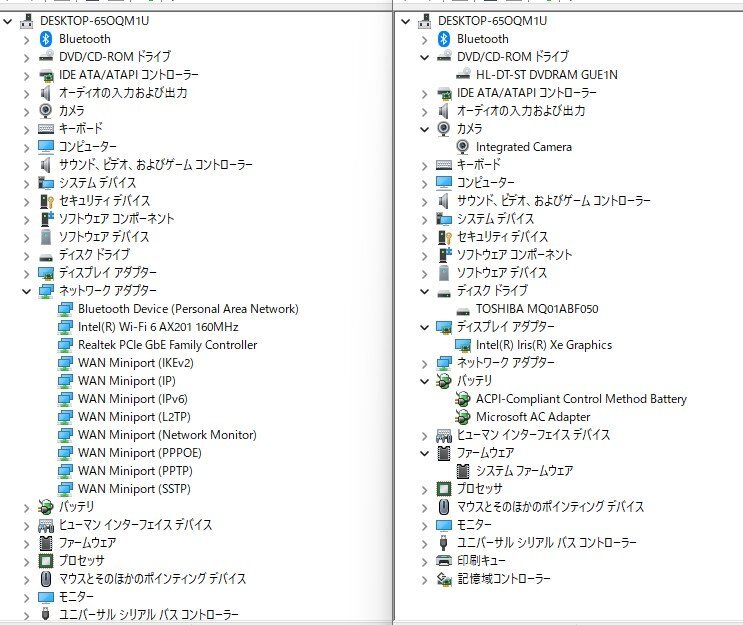
Task: Select IDE ATA/ATAPI コントローラー in right window
Action: [526, 93]
